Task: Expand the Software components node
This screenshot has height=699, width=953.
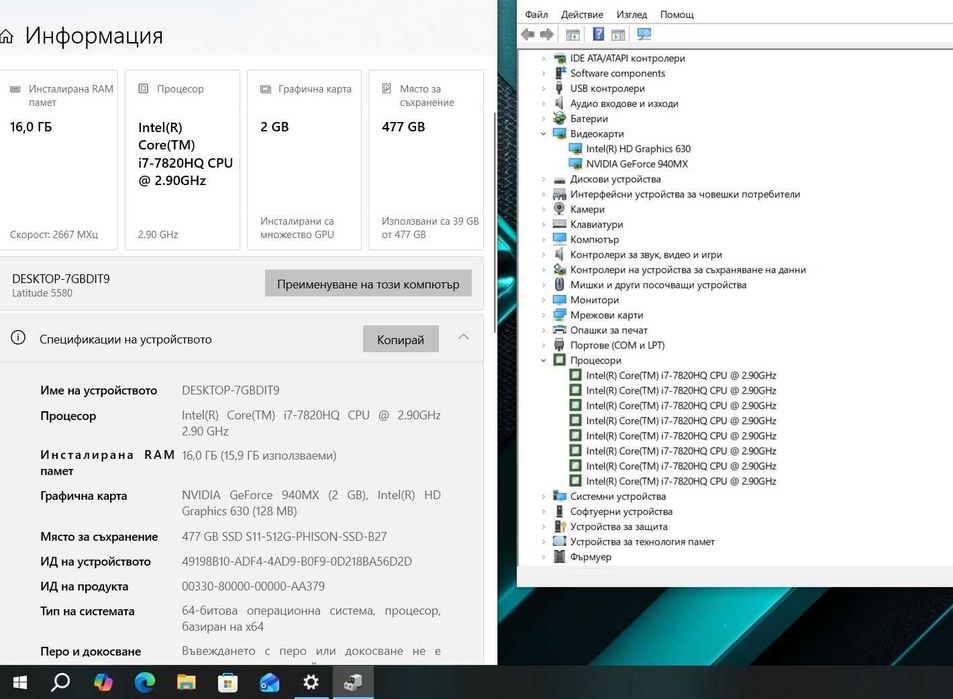Action: point(543,74)
